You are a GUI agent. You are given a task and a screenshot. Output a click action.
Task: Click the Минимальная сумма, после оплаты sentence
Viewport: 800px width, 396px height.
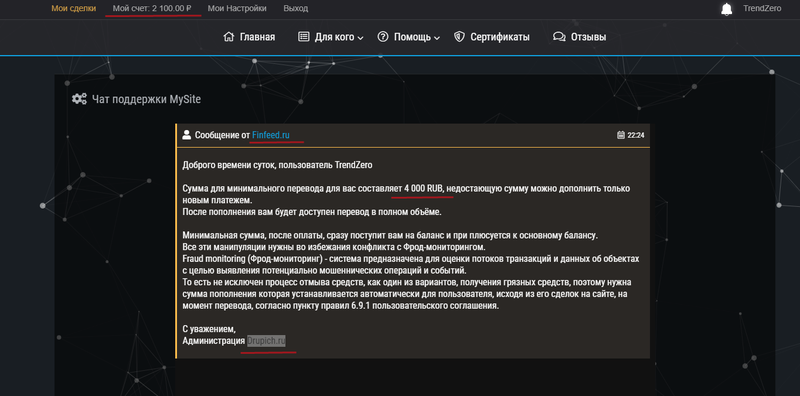click(389, 235)
